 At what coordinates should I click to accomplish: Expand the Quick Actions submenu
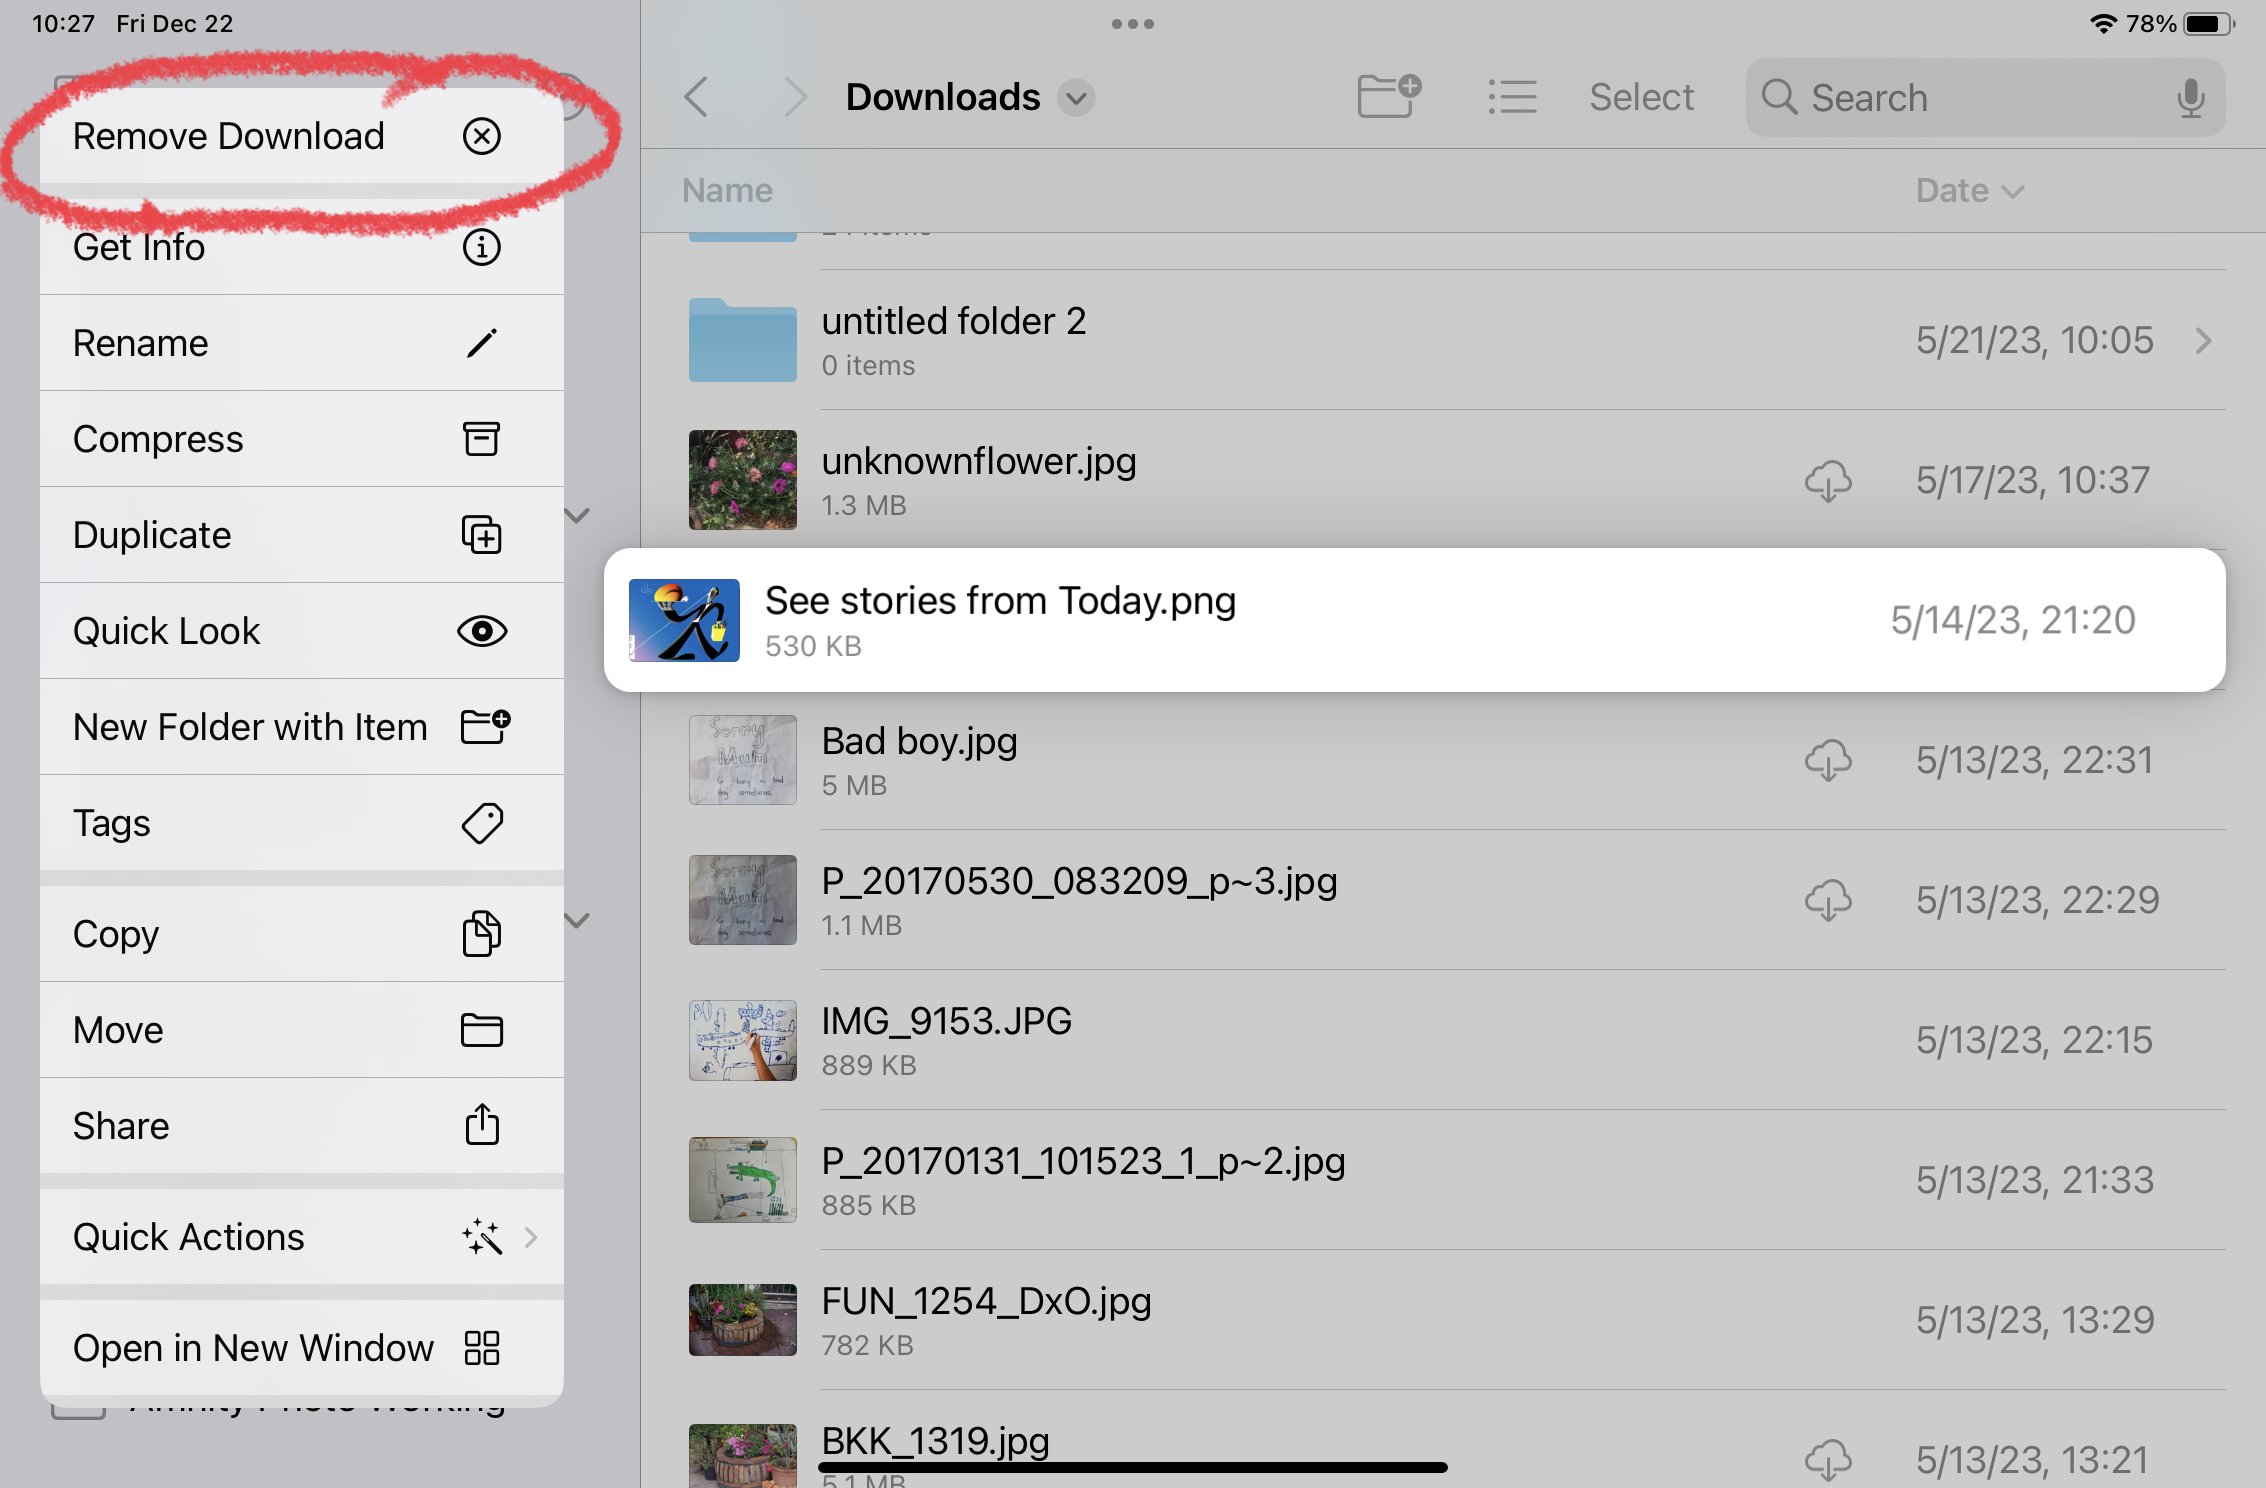click(531, 1237)
